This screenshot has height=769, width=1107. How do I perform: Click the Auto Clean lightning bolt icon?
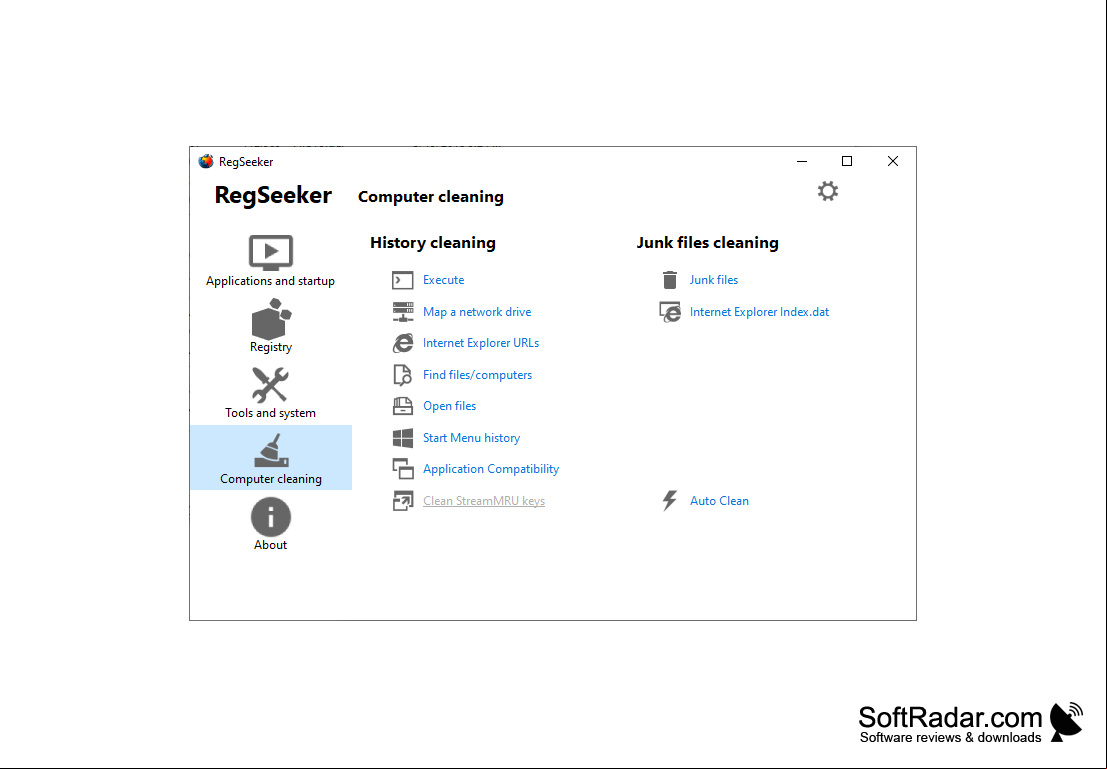point(669,501)
